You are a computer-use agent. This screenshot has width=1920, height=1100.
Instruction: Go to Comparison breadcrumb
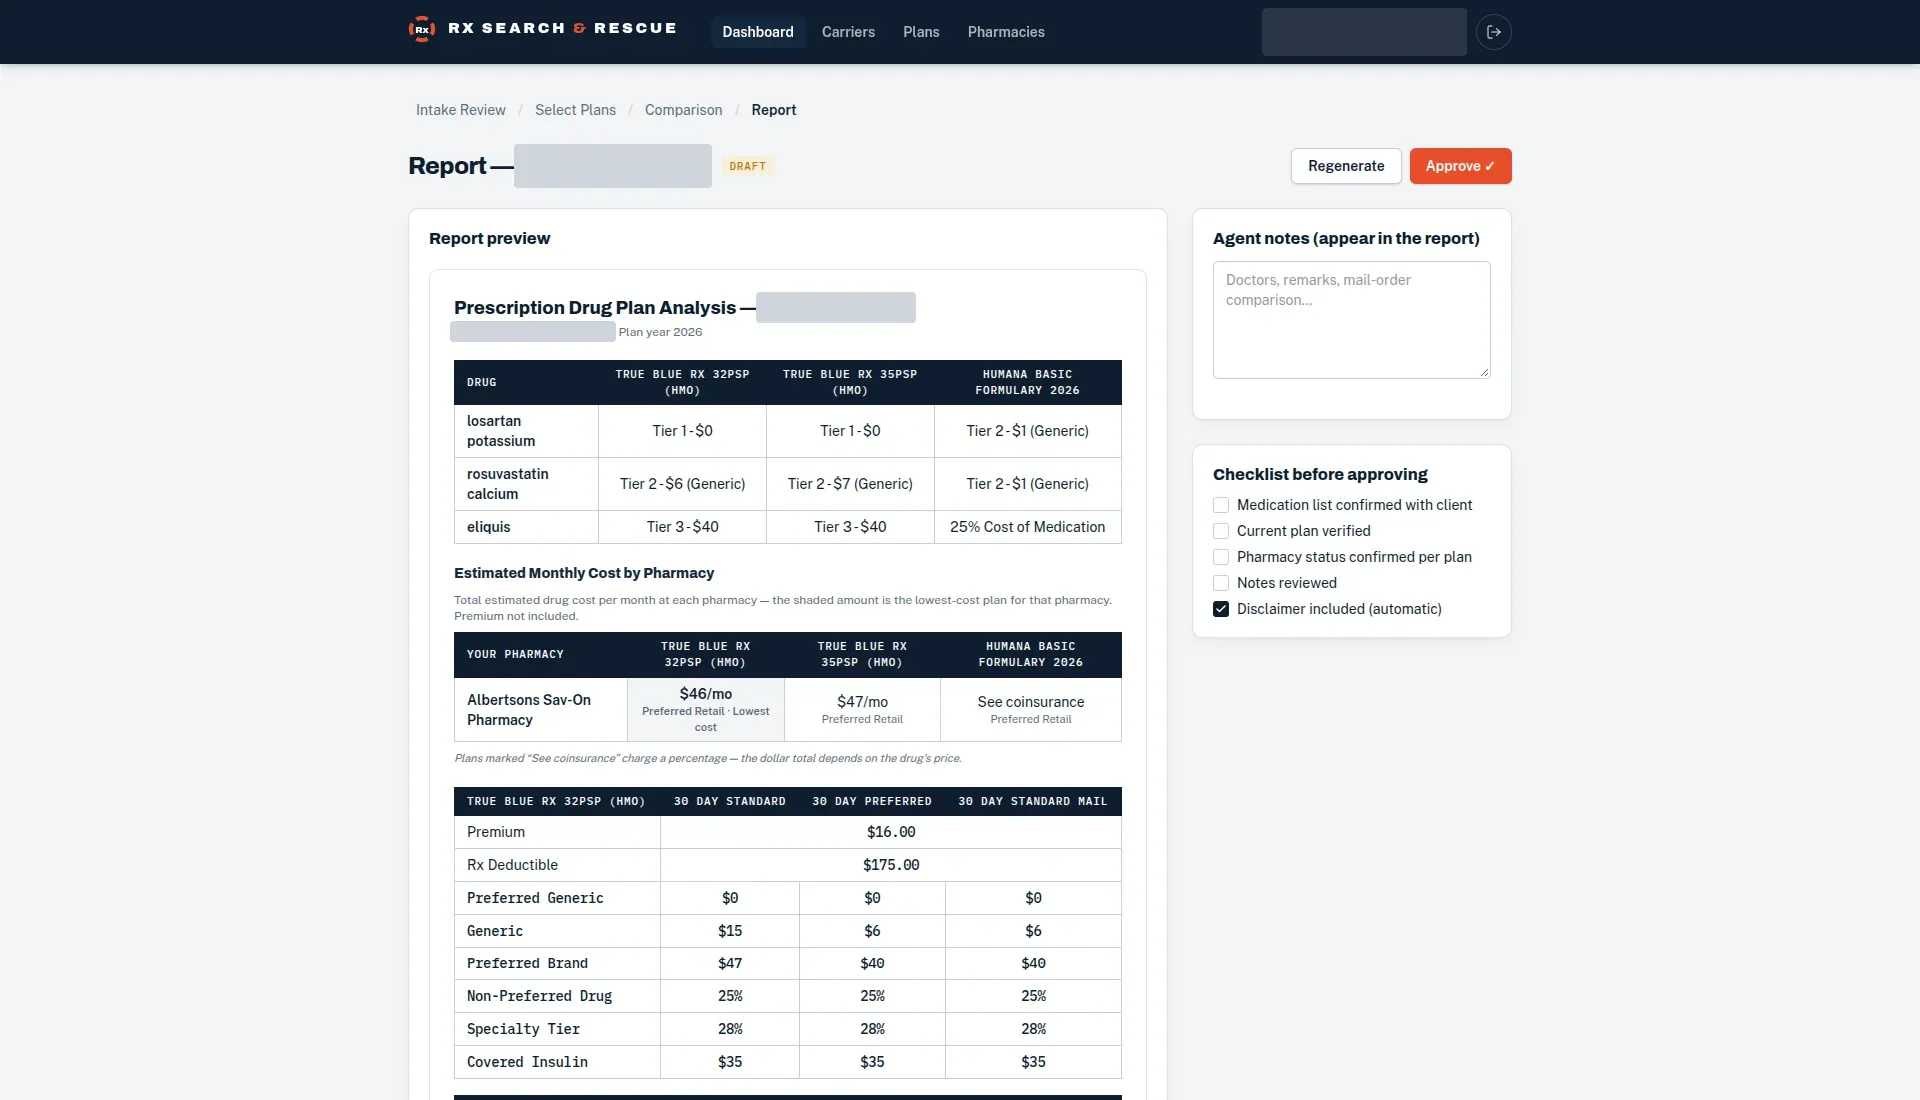[683, 110]
